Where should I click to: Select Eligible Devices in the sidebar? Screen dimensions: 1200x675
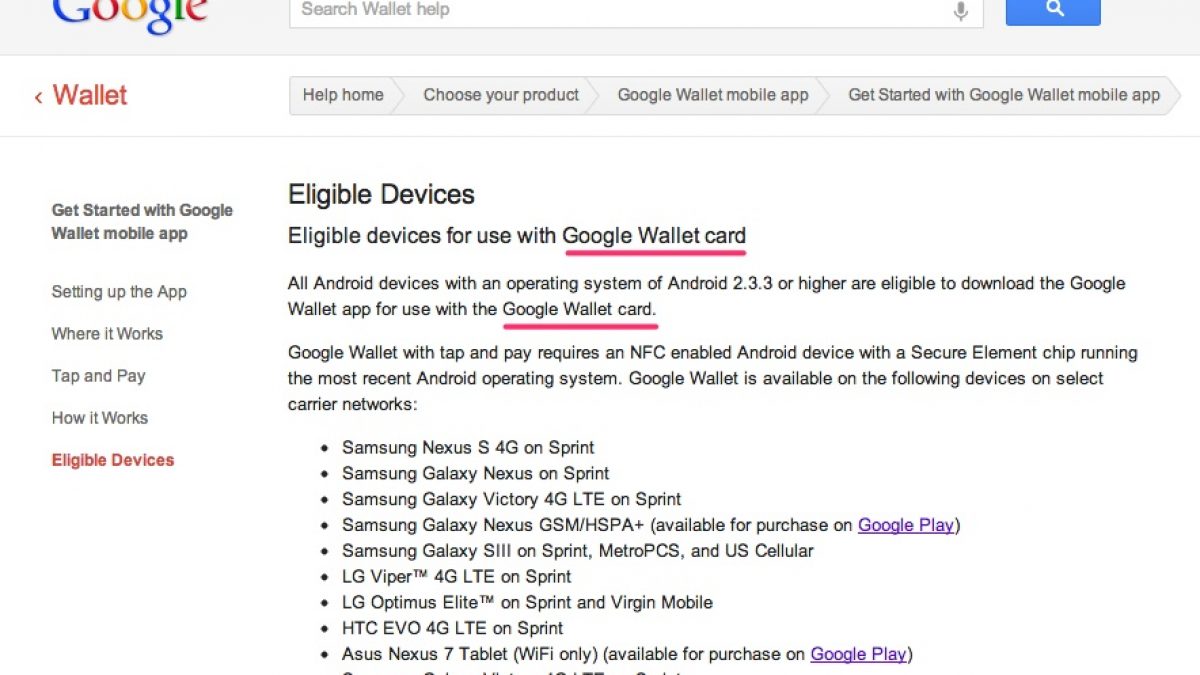click(113, 460)
